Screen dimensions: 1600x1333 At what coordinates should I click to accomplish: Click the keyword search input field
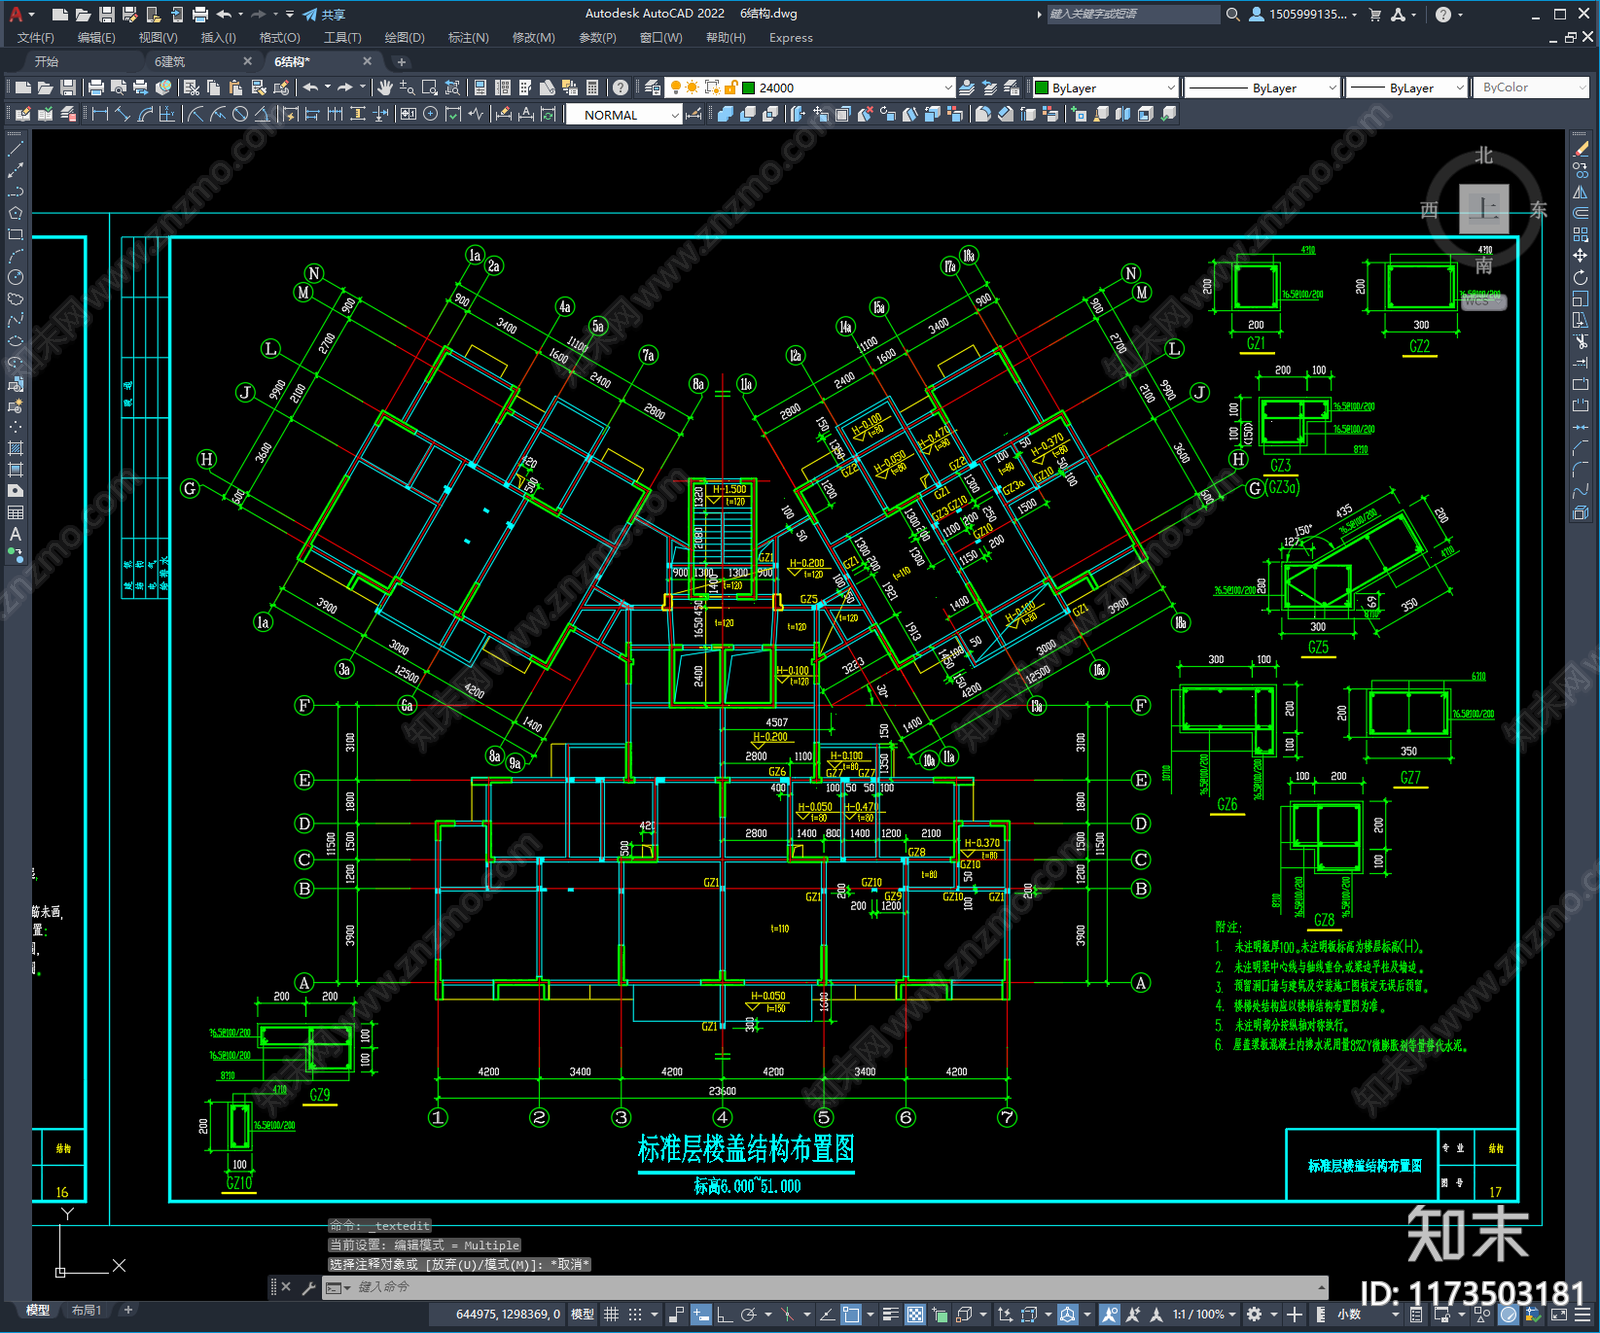click(1133, 14)
